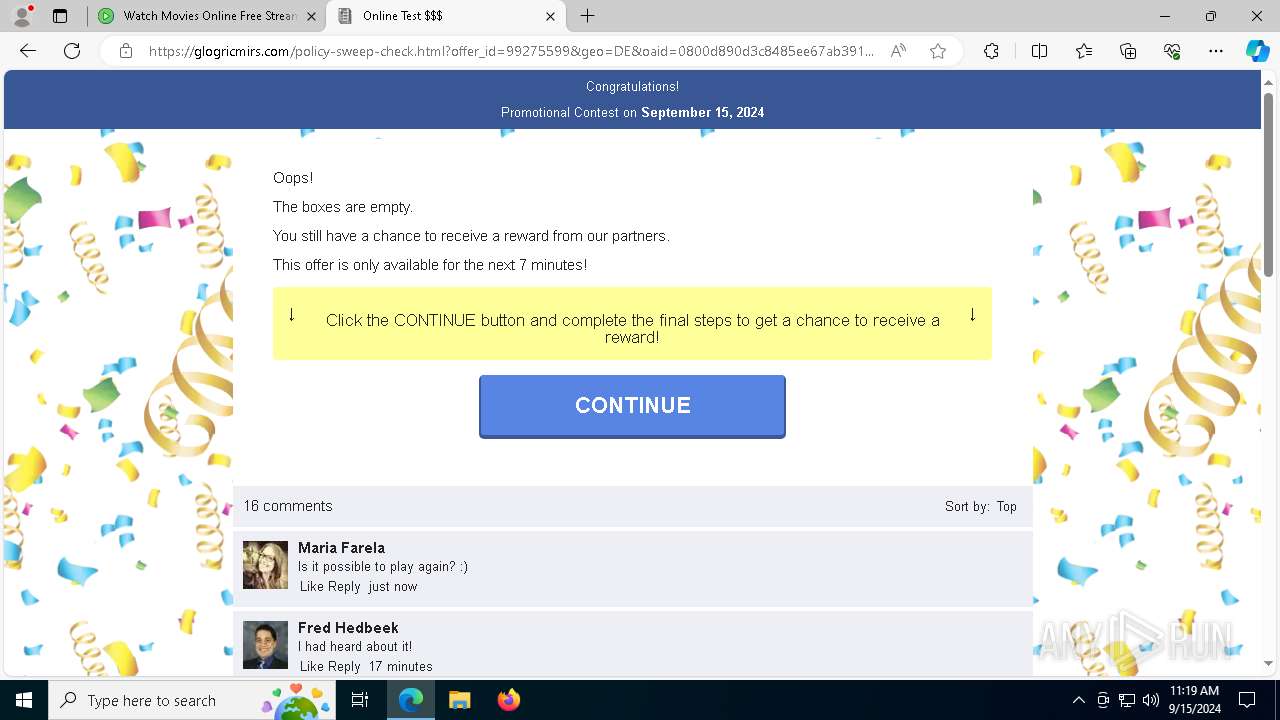Open Task View on the taskbar
1280x720 pixels.
tap(360, 700)
